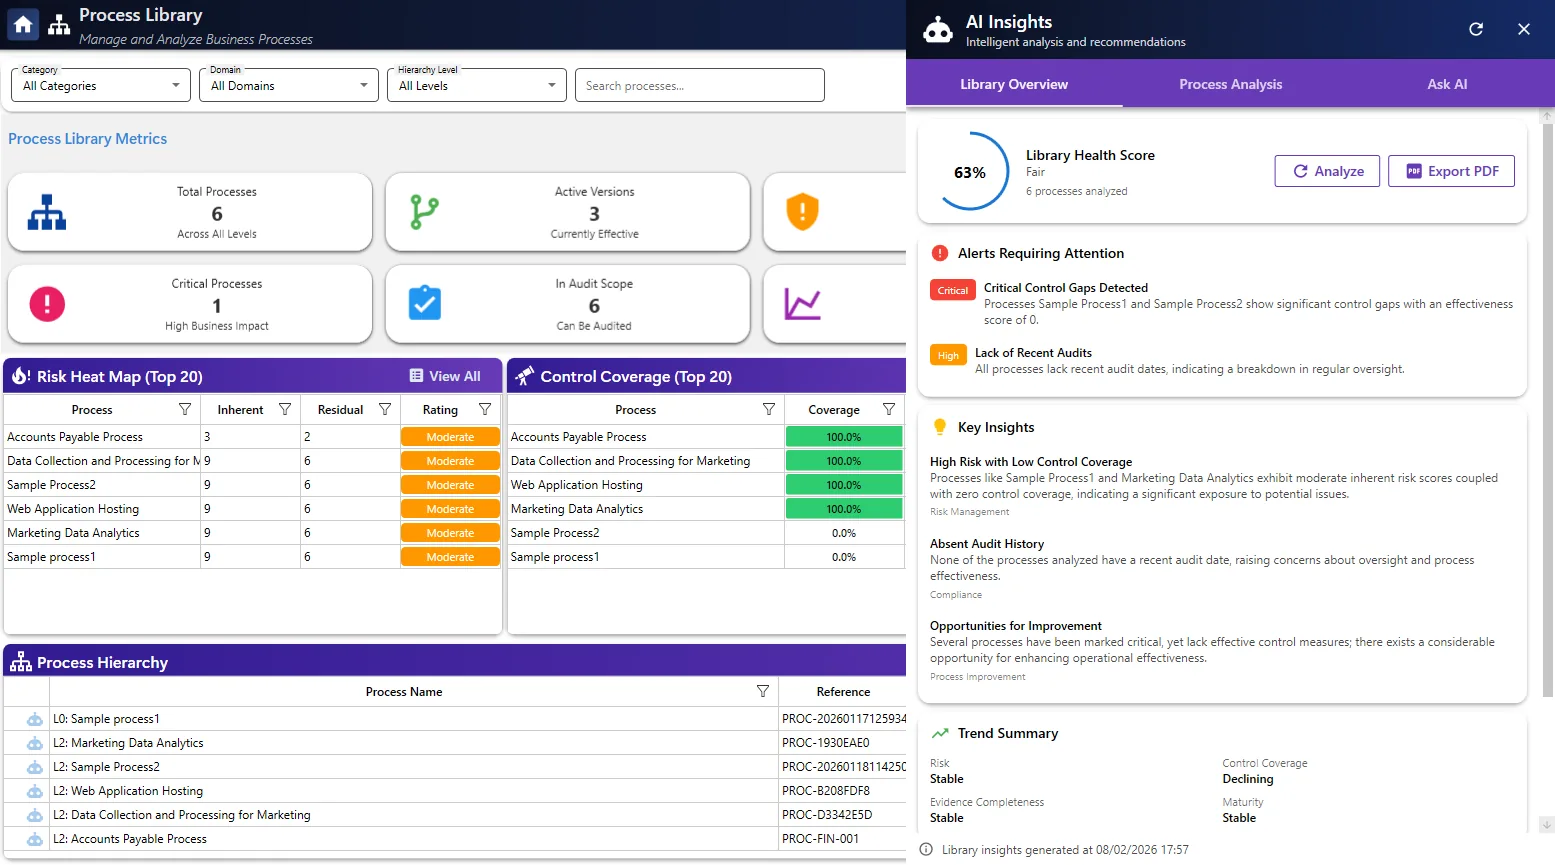Click the Analyze button

(x=1327, y=171)
